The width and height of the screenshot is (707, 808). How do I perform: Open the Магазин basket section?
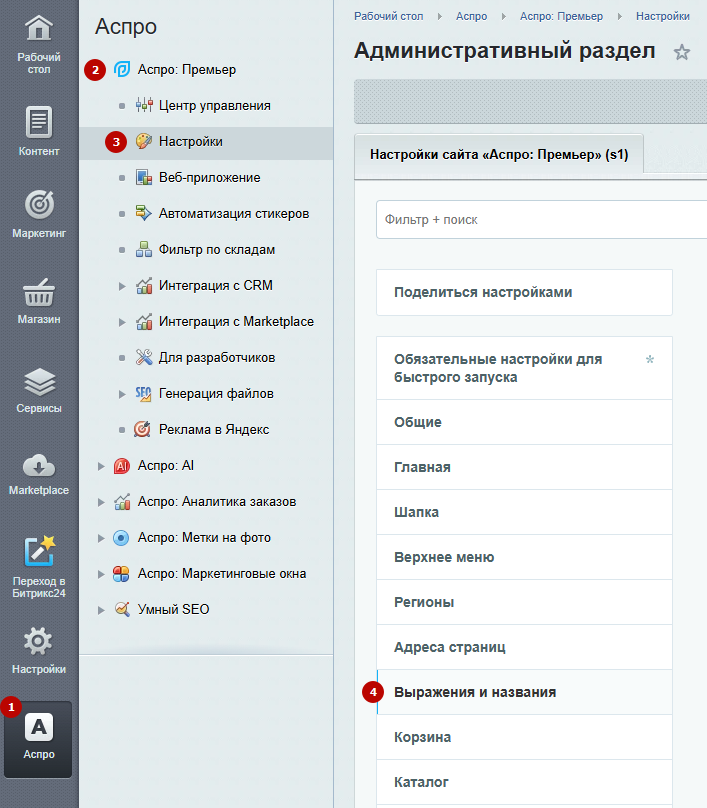click(x=39, y=301)
